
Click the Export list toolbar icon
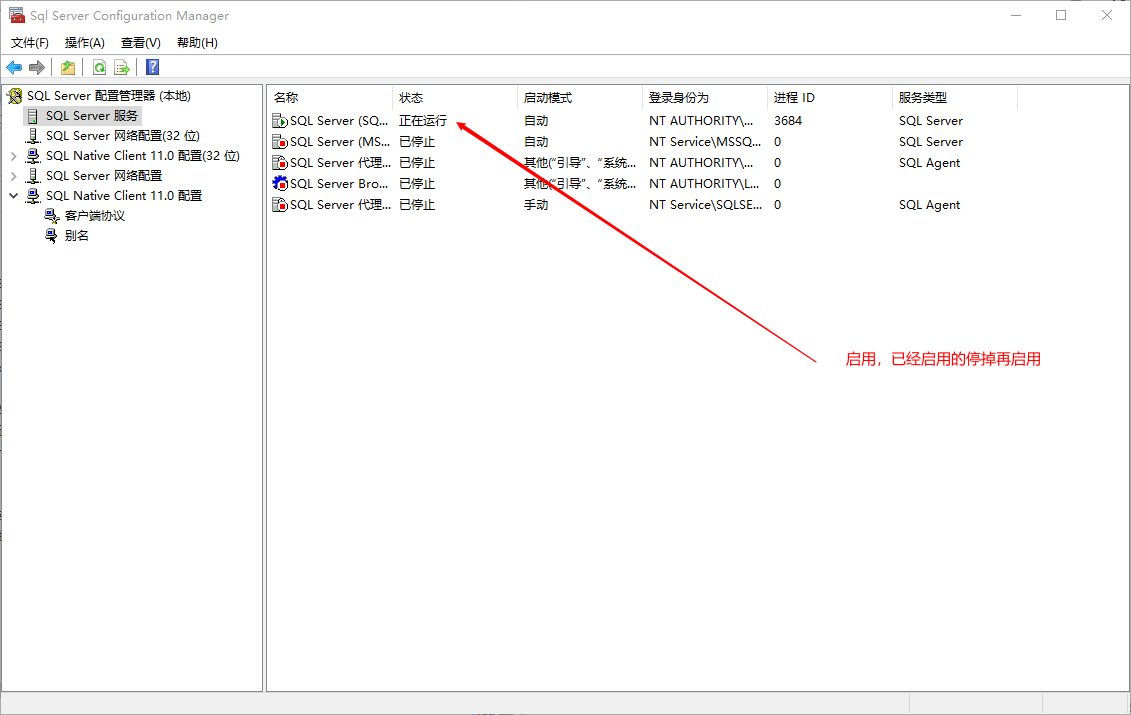(x=122, y=68)
